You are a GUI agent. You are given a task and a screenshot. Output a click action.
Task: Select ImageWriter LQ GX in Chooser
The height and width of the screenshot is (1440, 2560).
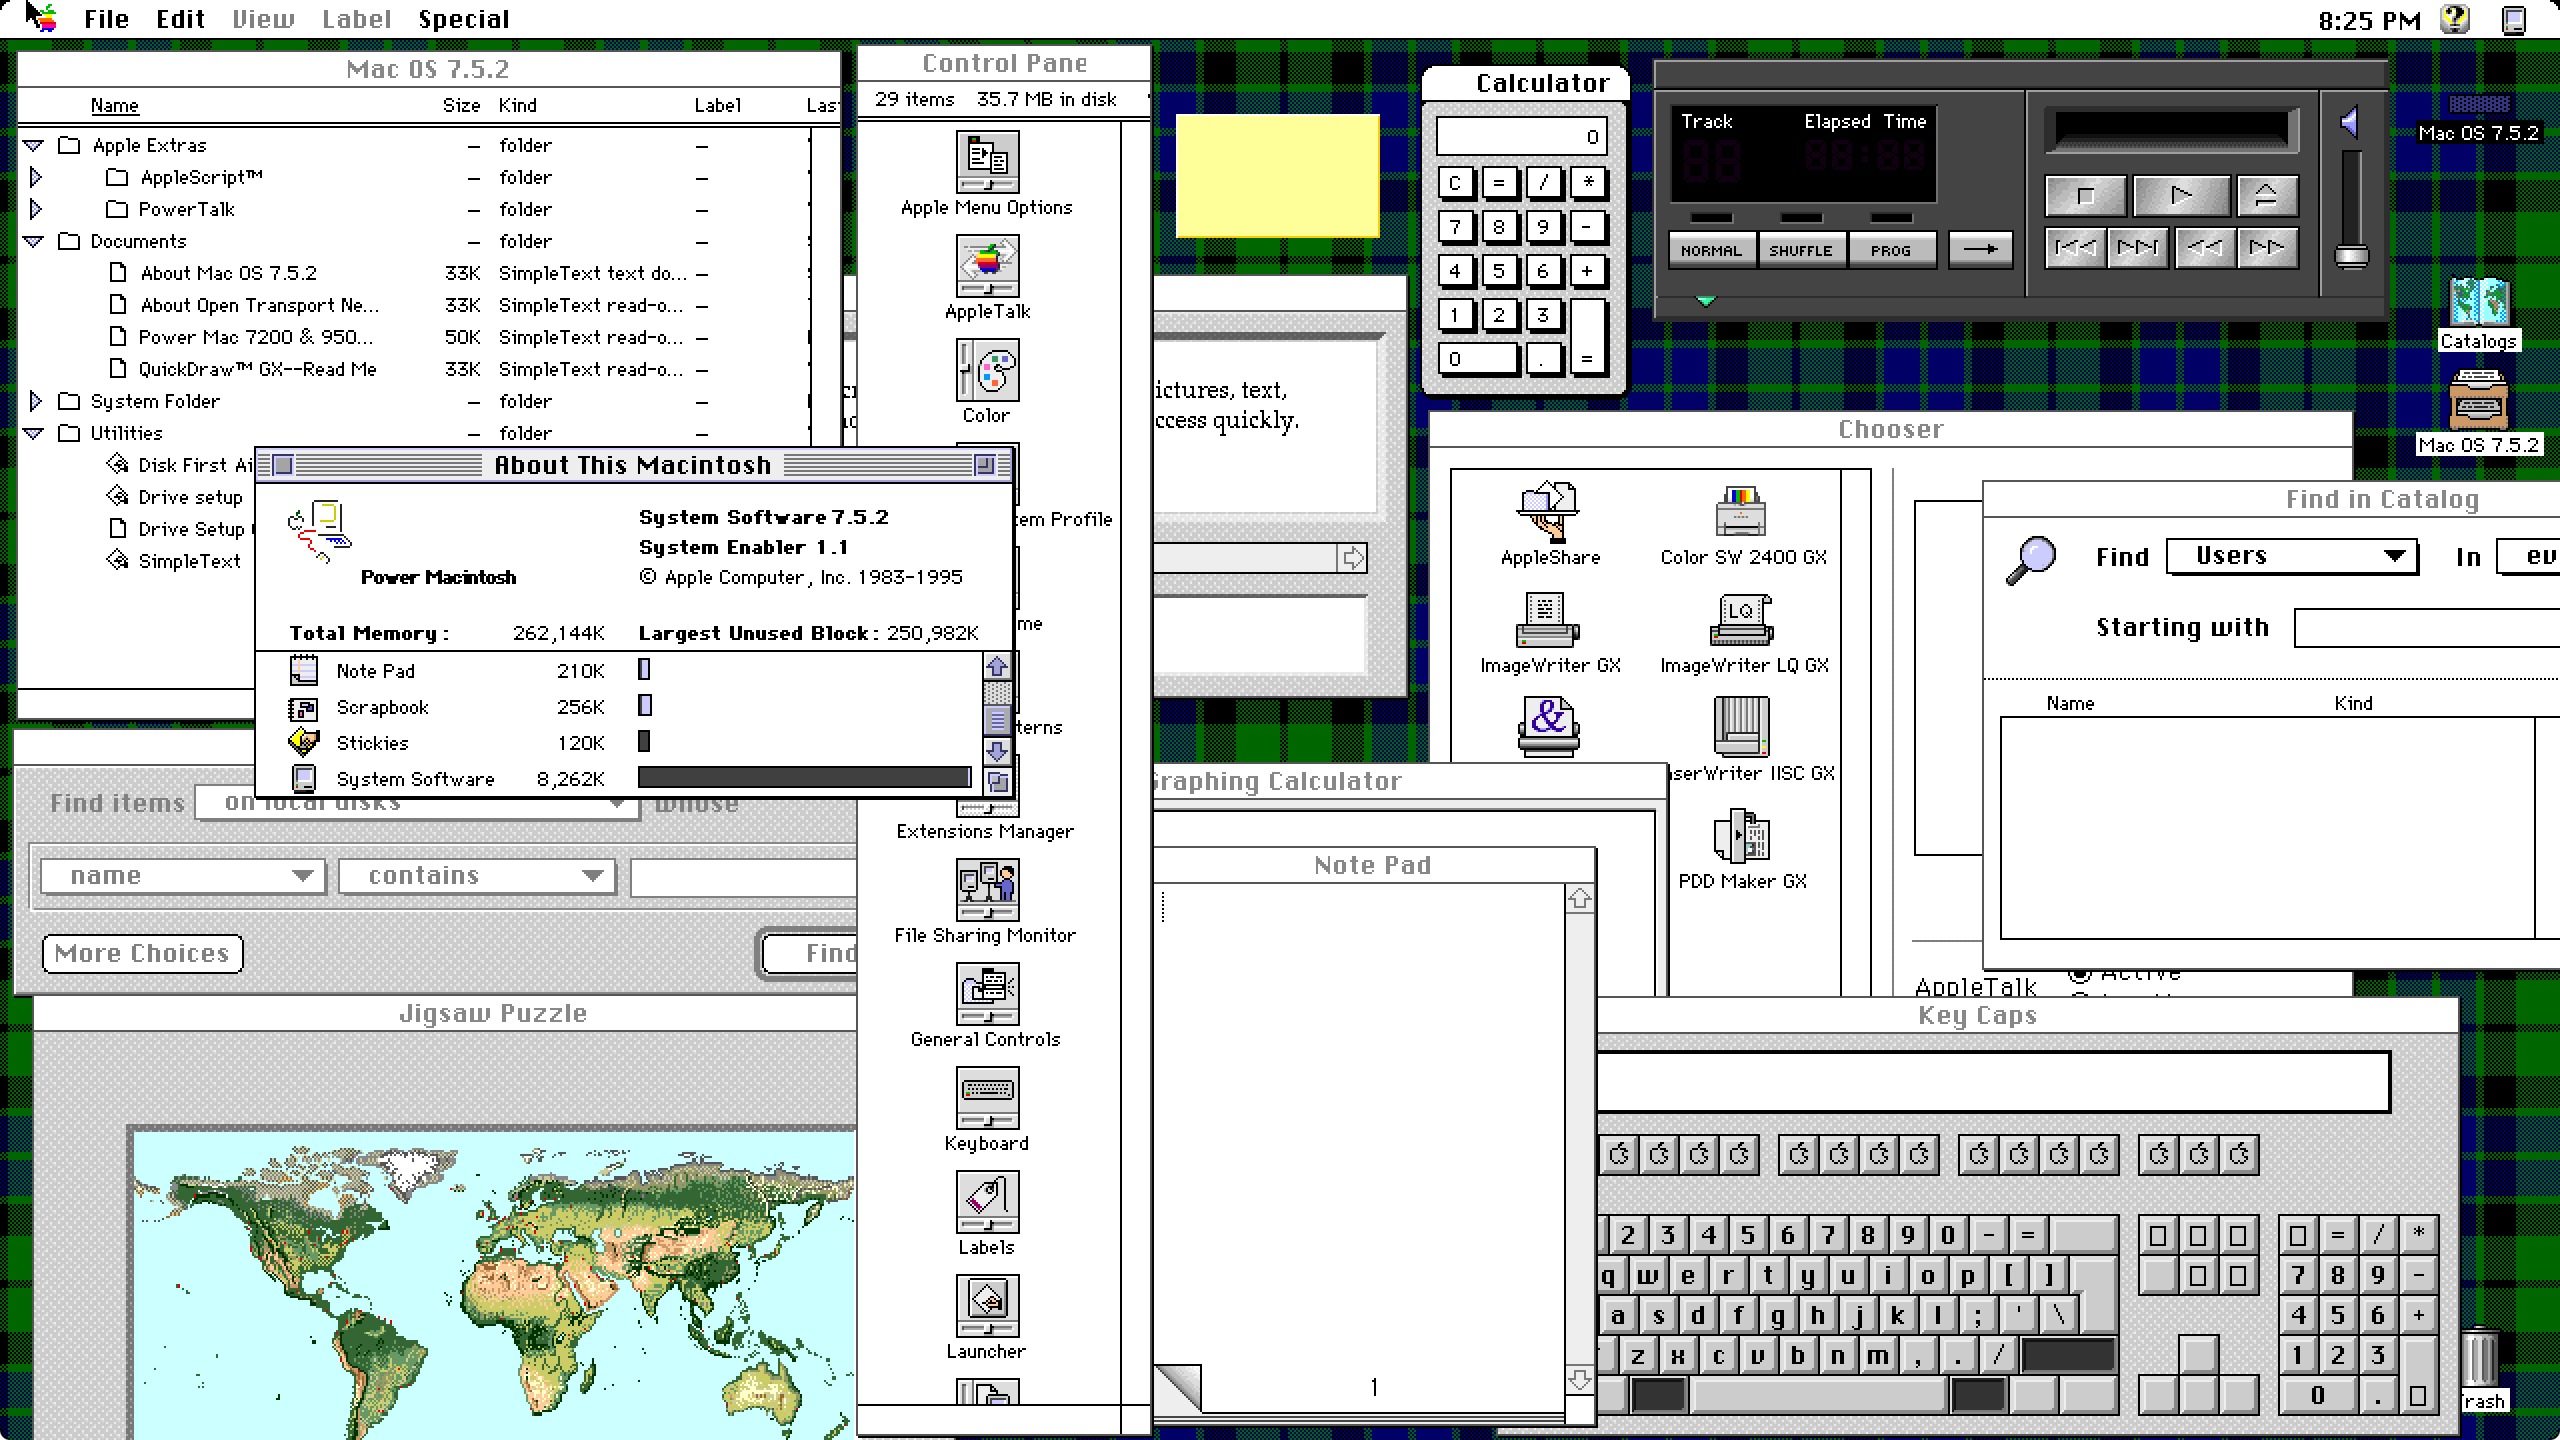pos(1741,620)
